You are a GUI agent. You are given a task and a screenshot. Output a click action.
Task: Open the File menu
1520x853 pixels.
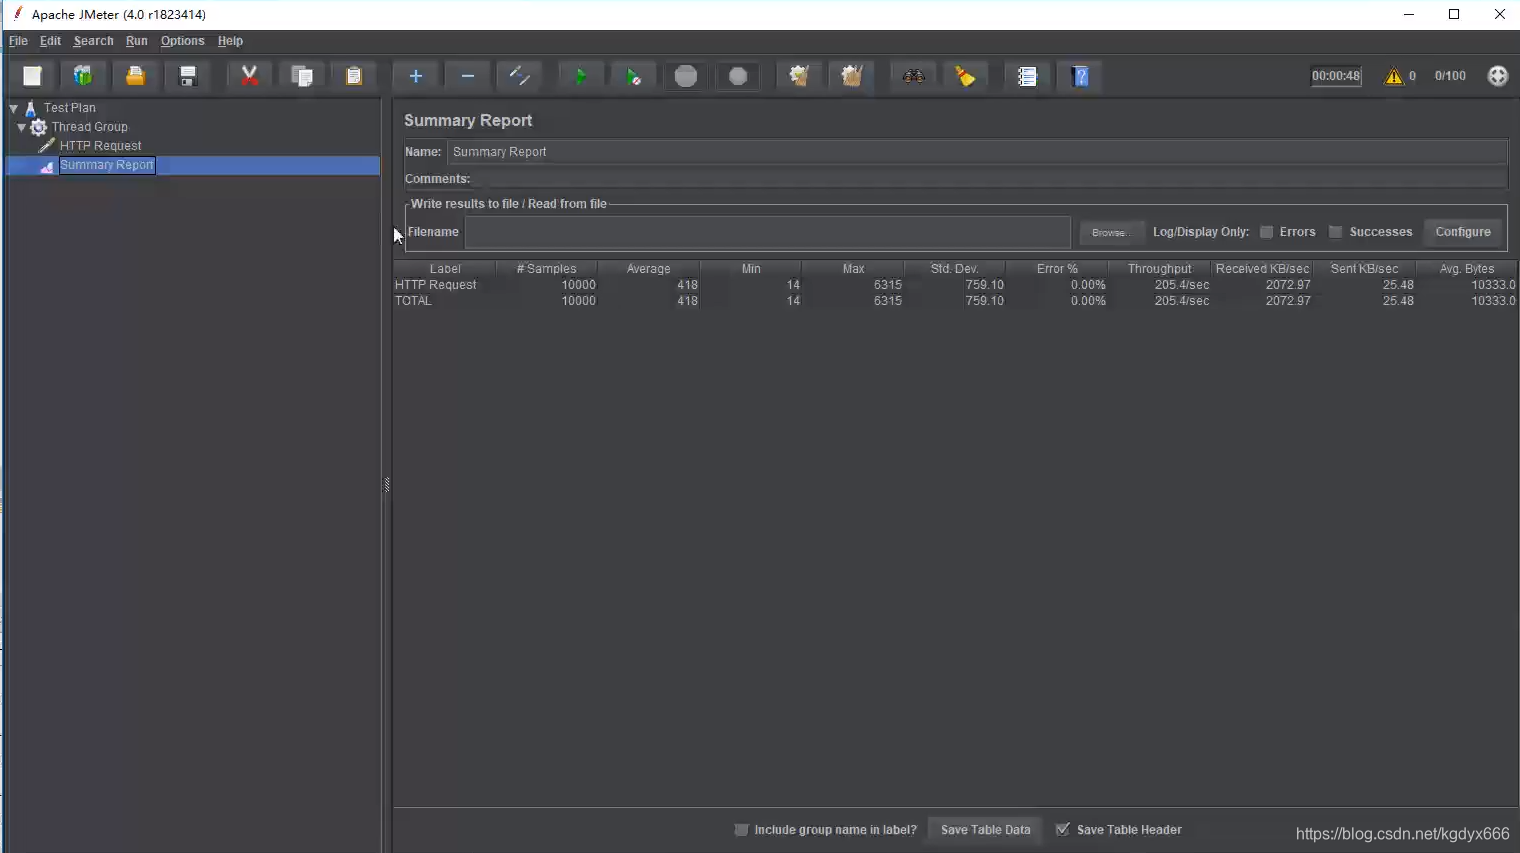(18, 41)
